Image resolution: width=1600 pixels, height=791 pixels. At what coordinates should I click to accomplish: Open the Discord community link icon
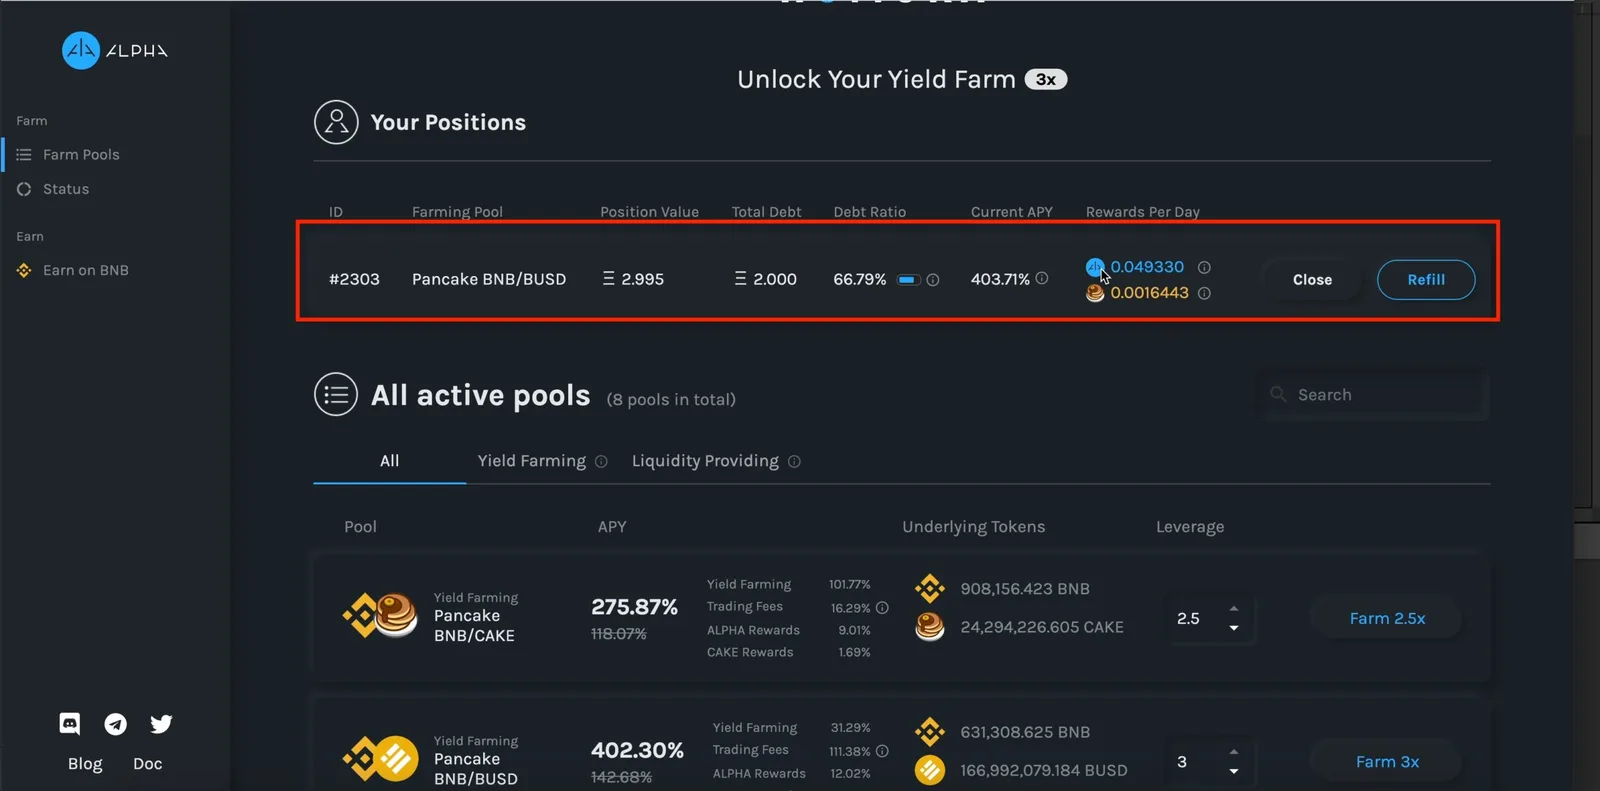[x=70, y=723]
